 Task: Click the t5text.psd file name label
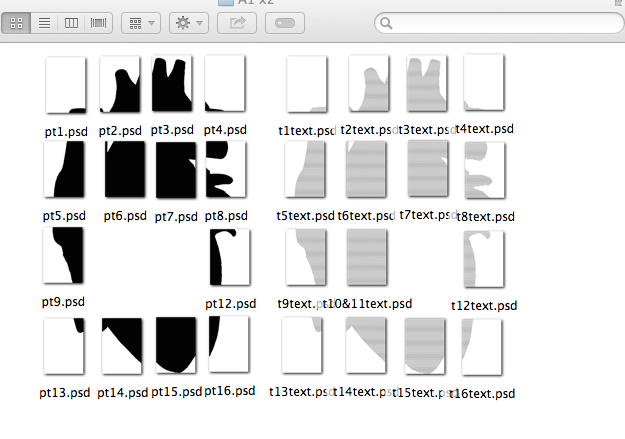coord(305,216)
